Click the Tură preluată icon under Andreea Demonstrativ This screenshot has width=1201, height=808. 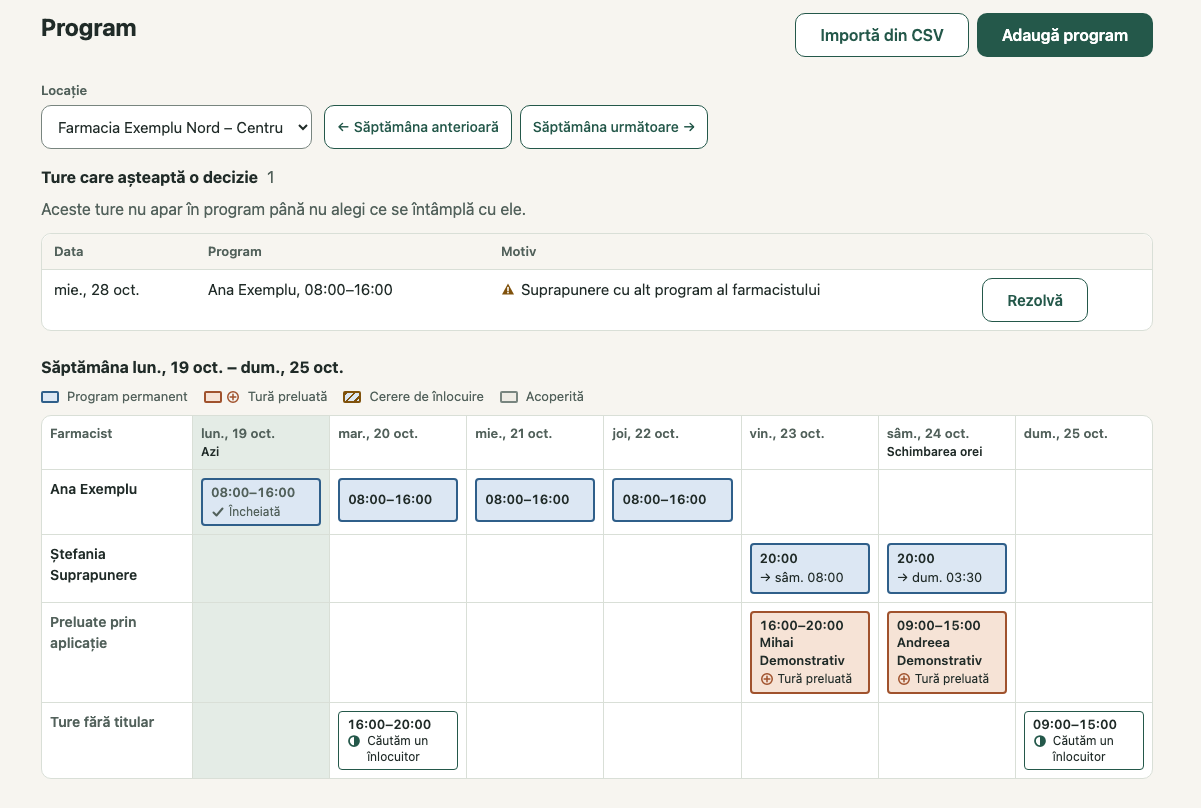[904, 678]
